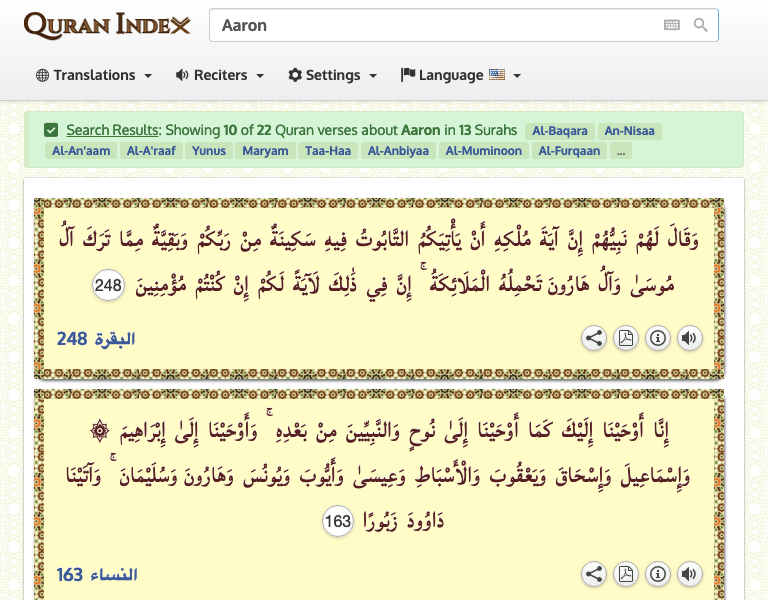Export verse An-Nisaa 163 as PDF
Screen dimensions: 768x600
(x=626, y=574)
